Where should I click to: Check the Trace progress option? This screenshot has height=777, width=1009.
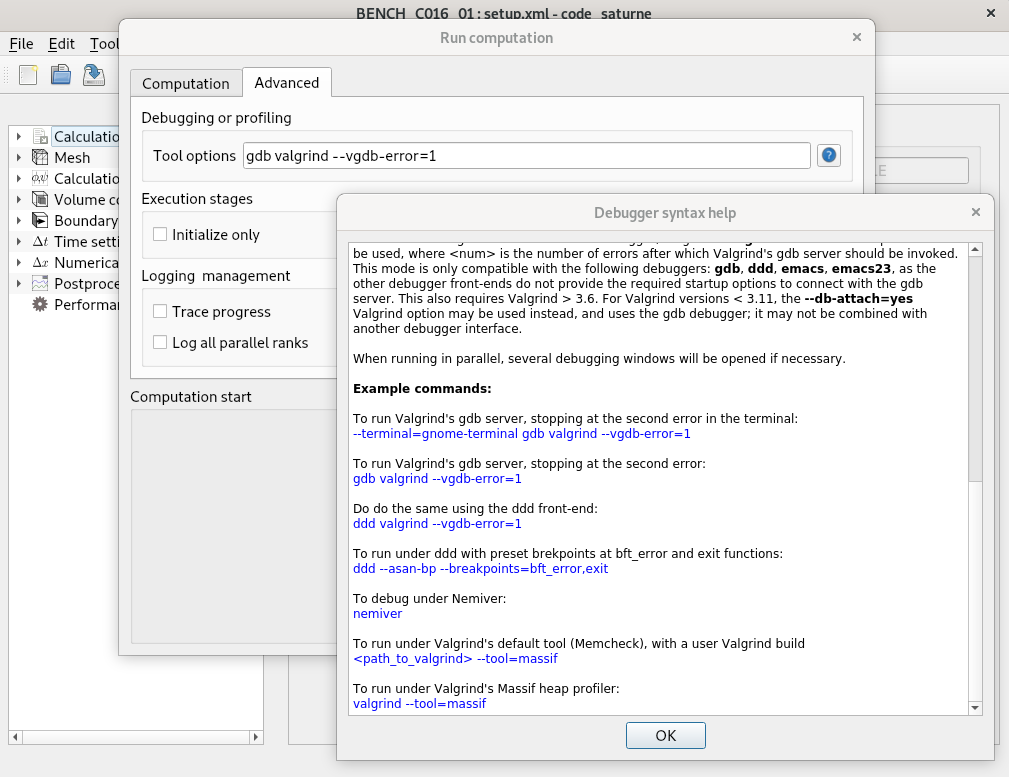click(x=159, y=311)
